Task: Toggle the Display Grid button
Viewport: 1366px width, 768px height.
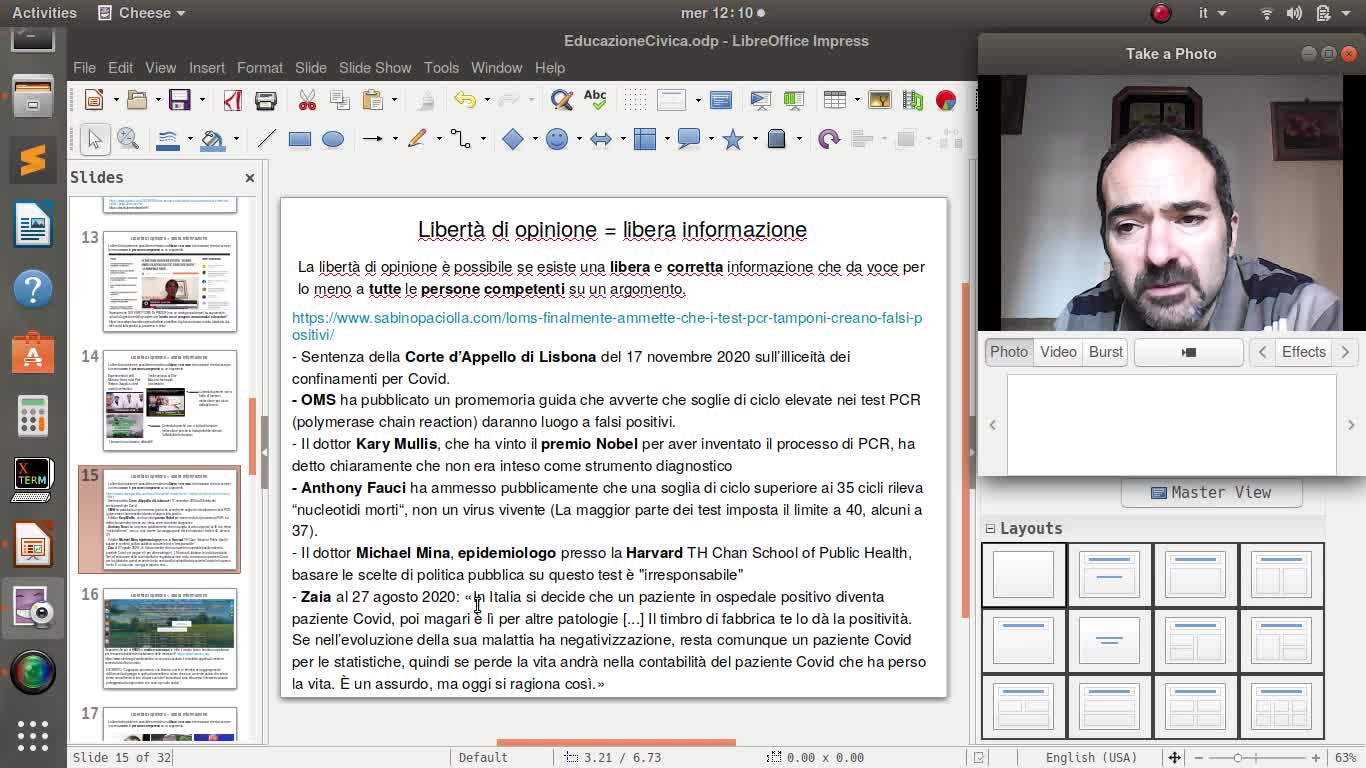Action: [635, 100]
